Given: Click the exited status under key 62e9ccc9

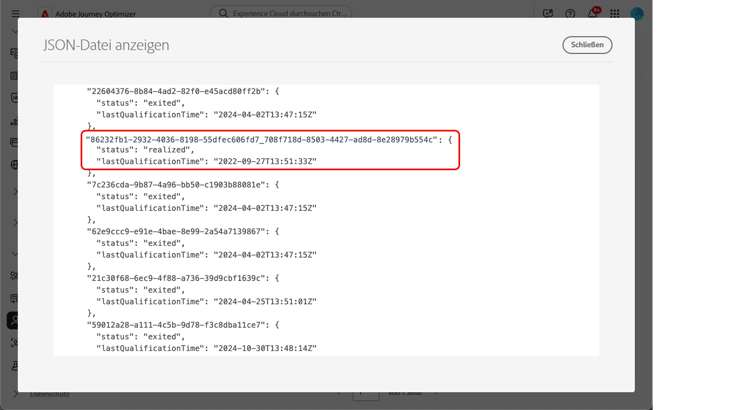Looking at the screenshot, I should (x=140, y=243).
